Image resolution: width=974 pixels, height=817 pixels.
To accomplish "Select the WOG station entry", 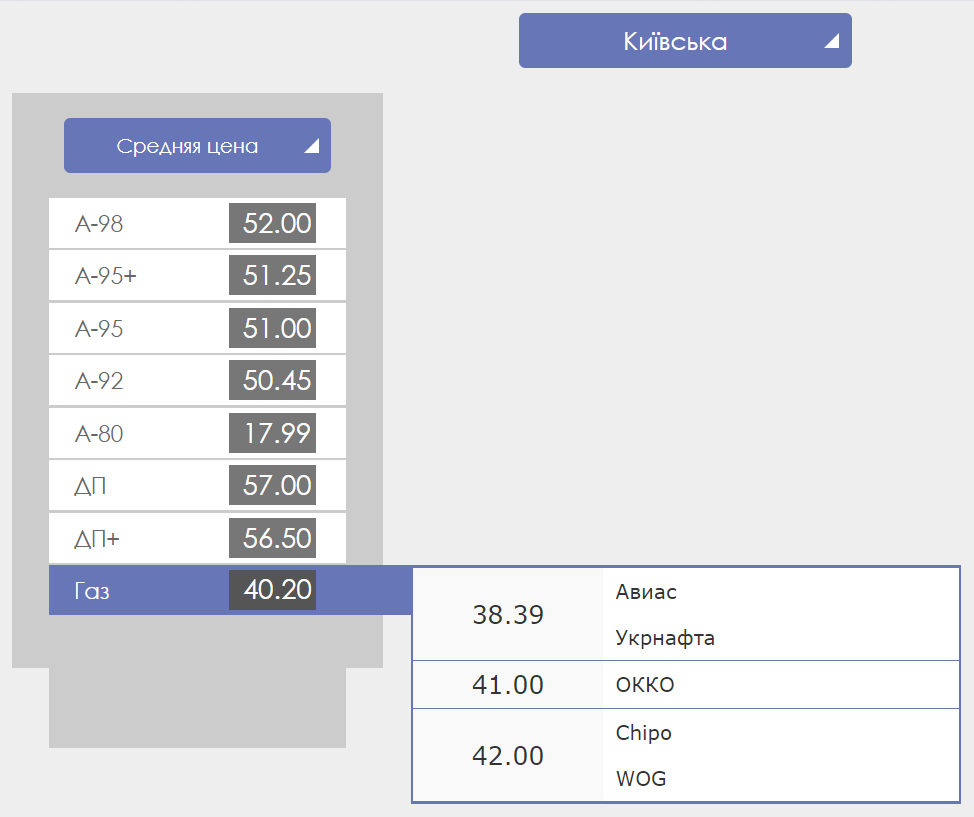I will (x=641, y=778).
